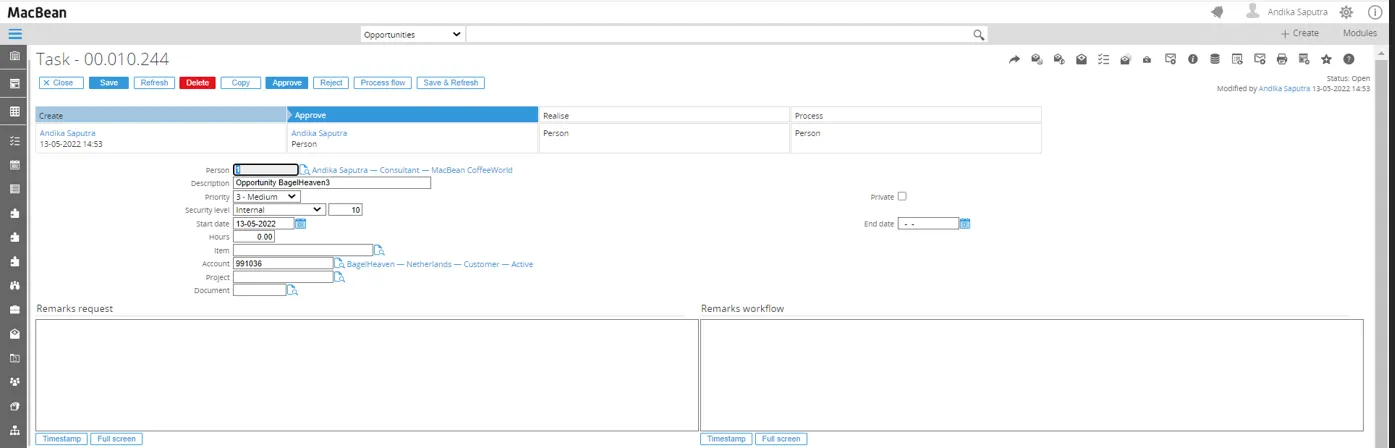This screenshot has height=448, width=1395.
Task: Click the database stack icon
Action: (x=1215, y=60)
